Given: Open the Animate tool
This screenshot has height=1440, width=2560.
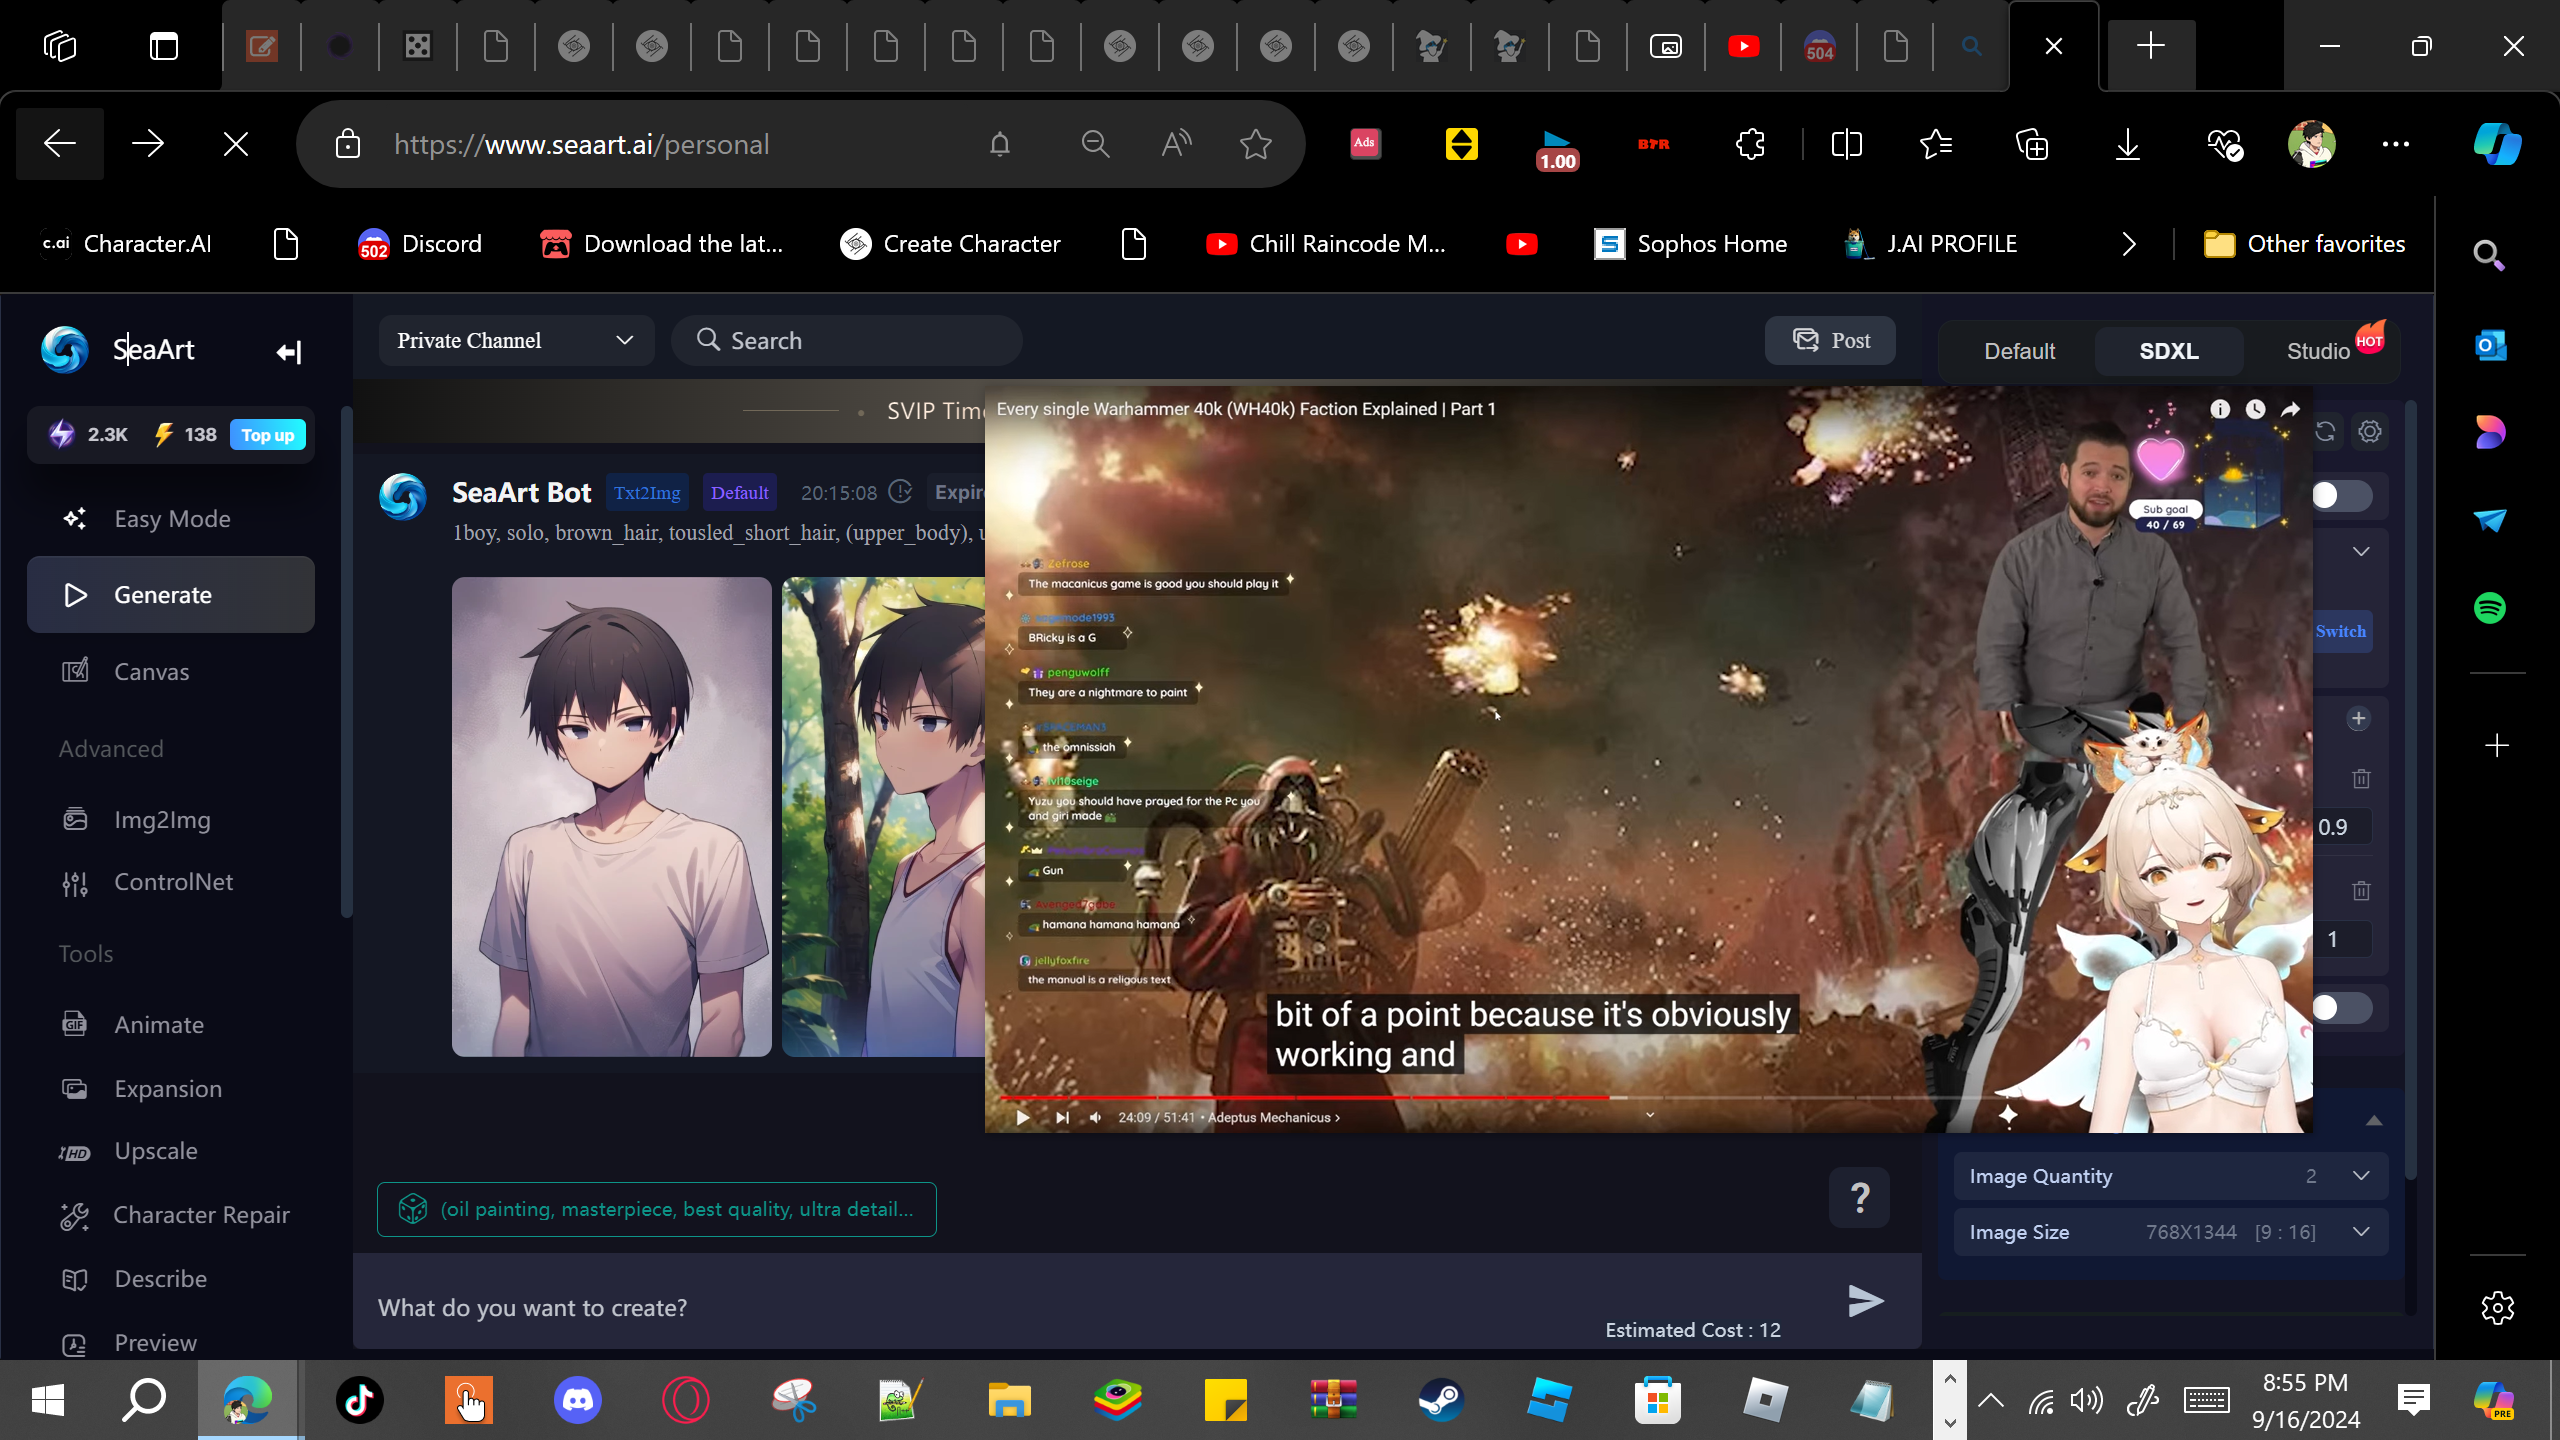Looking at the screenshot, I should click(x=171, y=1025).
